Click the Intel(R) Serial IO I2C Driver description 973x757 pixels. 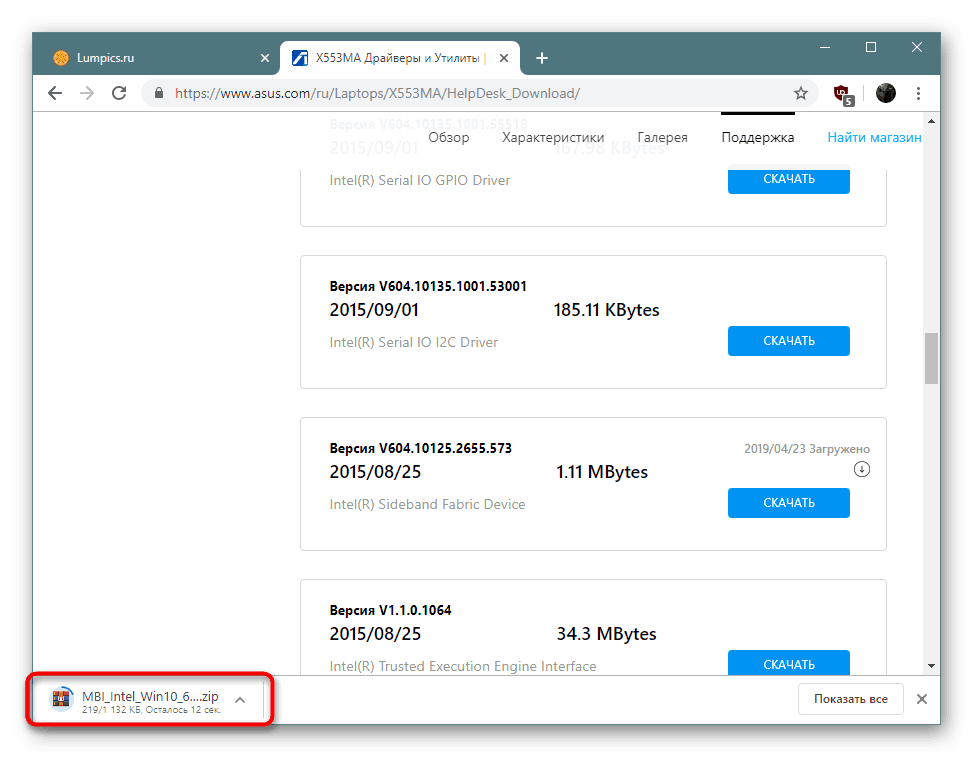[x=414, y=342]
